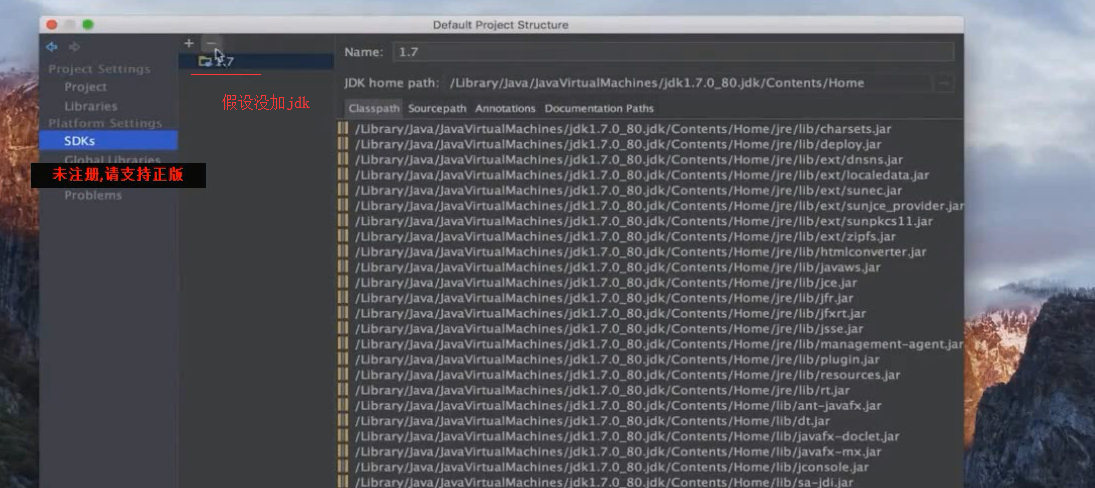Add a new SDK with plus button

click(189, 43)
